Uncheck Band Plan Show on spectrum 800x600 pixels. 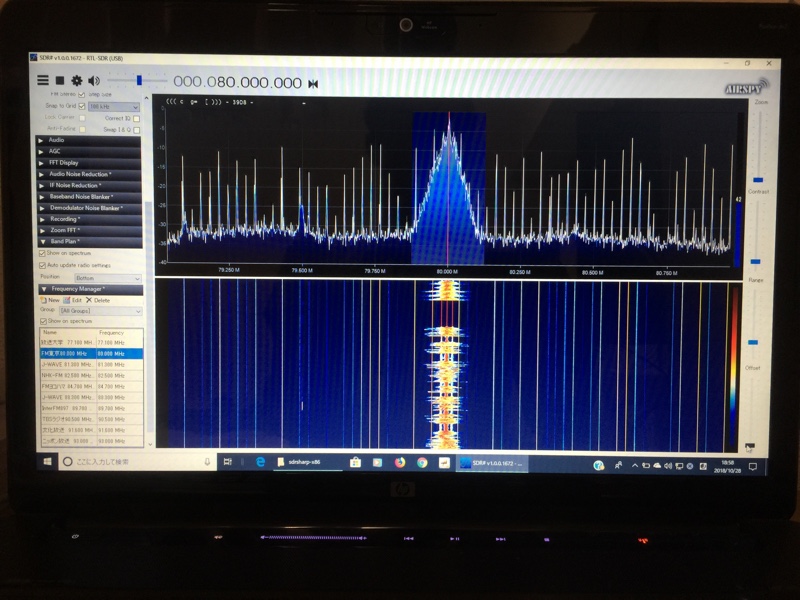[42, 253]
